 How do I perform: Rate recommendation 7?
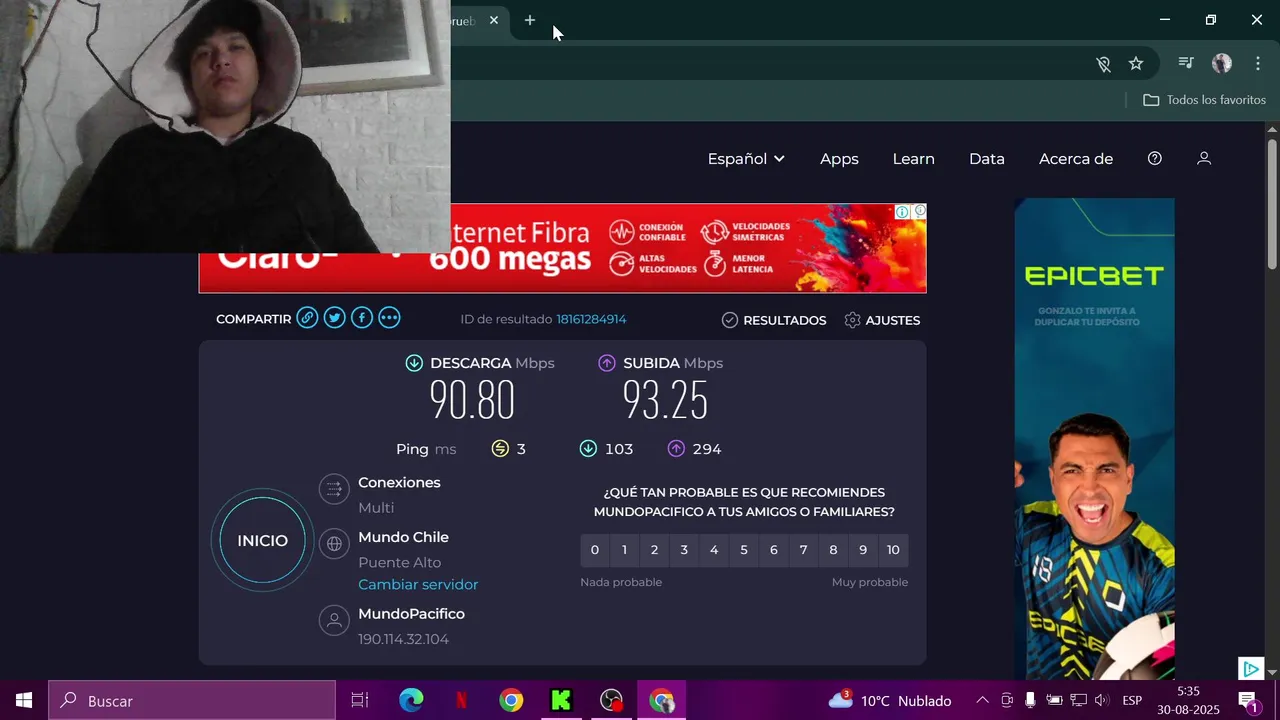coord(803,550)
